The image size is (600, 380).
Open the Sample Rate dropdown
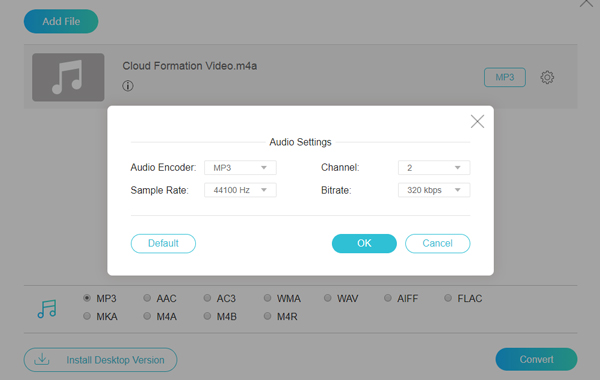[240, 190]
